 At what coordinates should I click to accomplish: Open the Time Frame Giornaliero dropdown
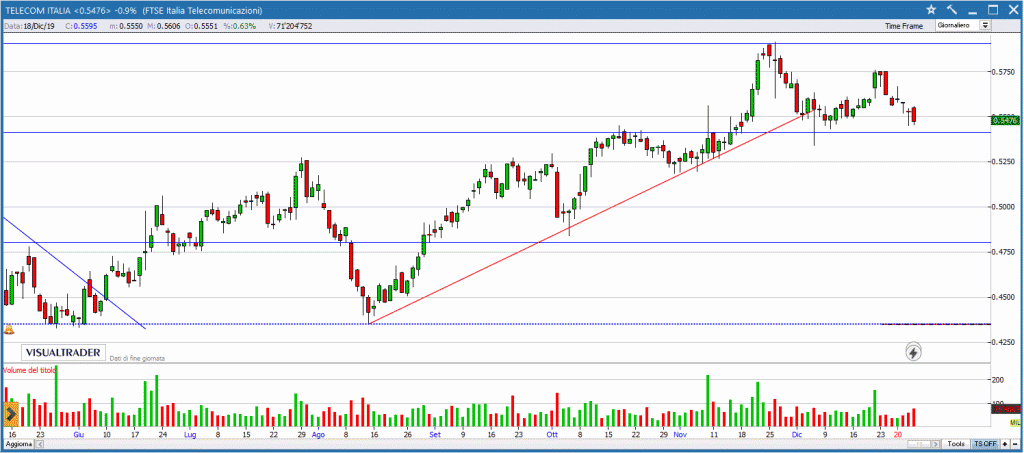point(963,25)
